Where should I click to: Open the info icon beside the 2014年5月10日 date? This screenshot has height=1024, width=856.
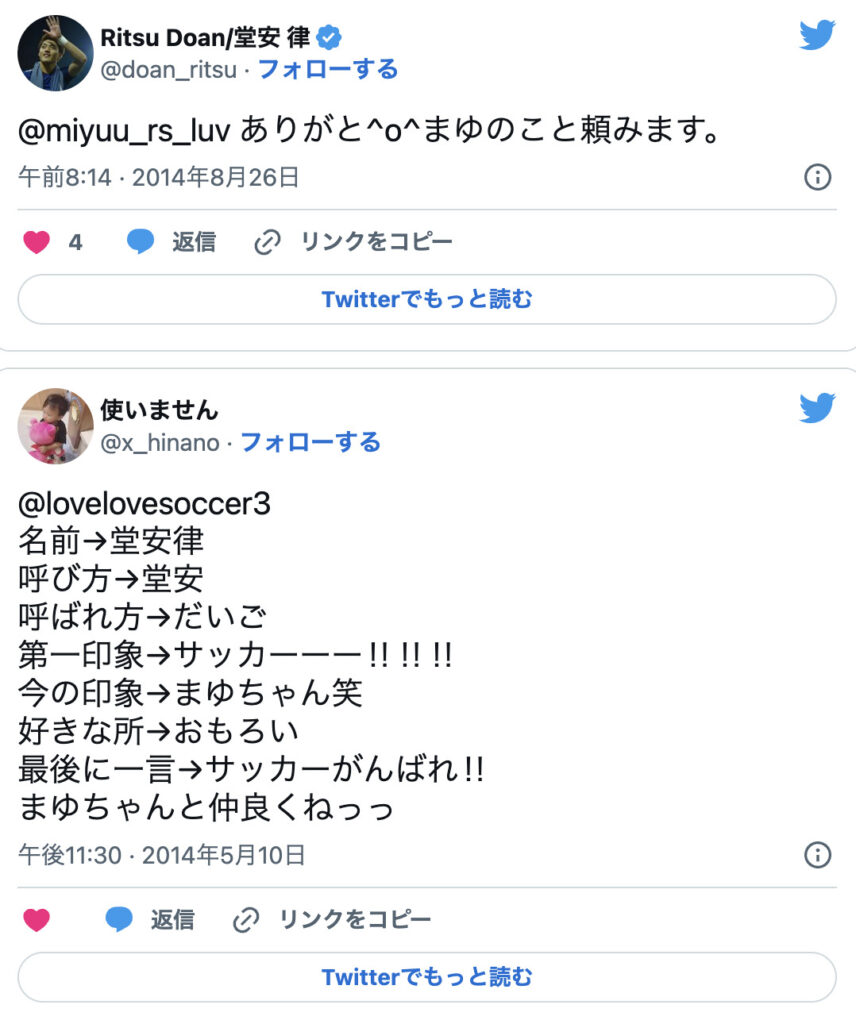(x=817, y=855)
